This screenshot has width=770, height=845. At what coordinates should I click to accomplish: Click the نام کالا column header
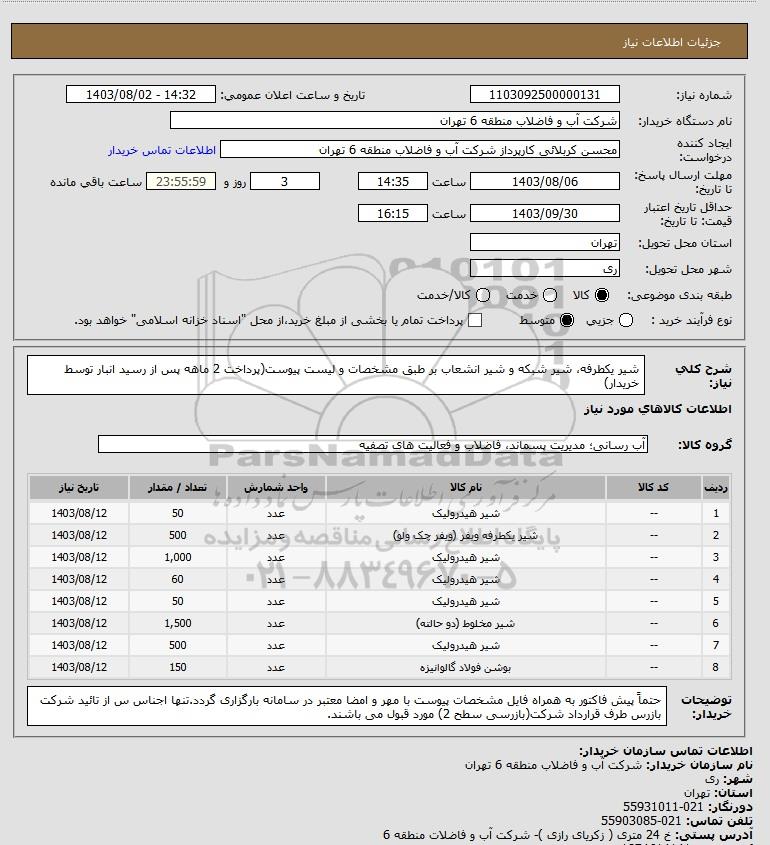click(x=466, y=487)
